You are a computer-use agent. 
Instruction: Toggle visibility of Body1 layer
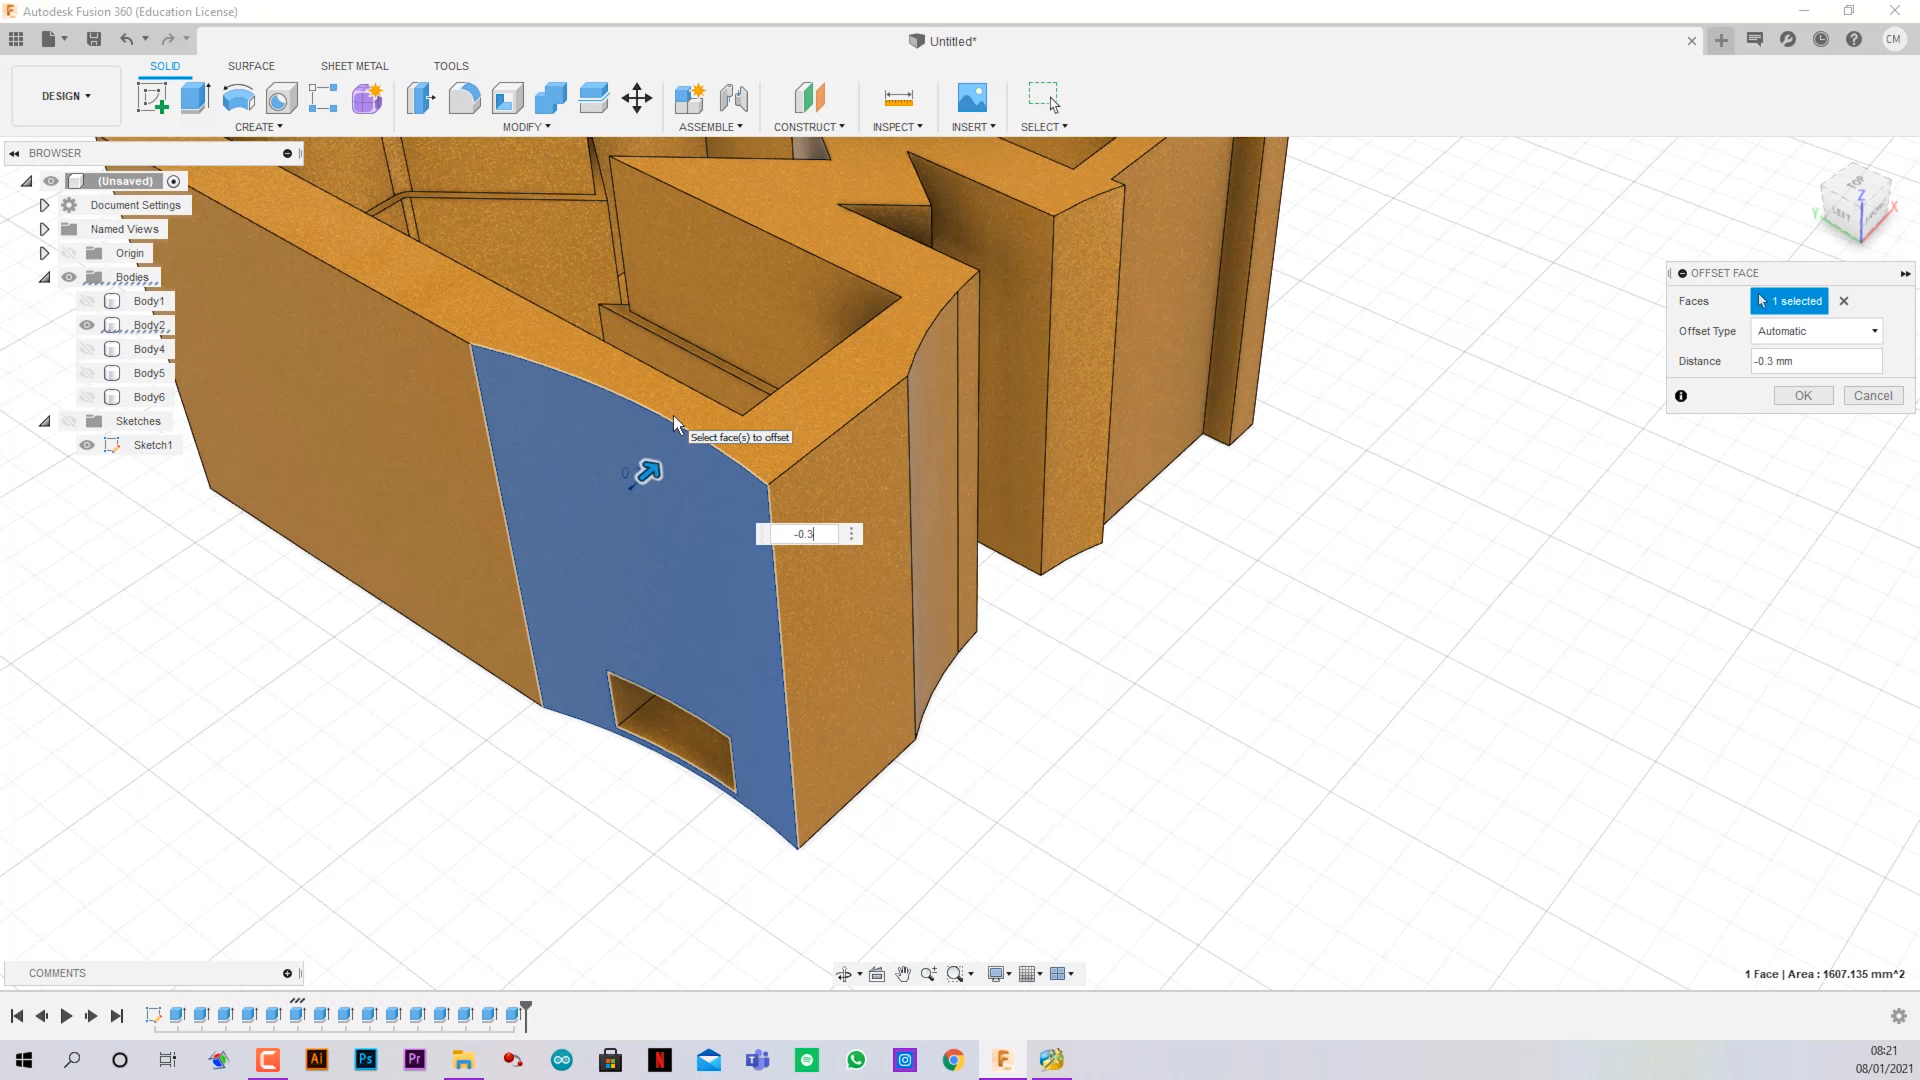tap(86, 301)
